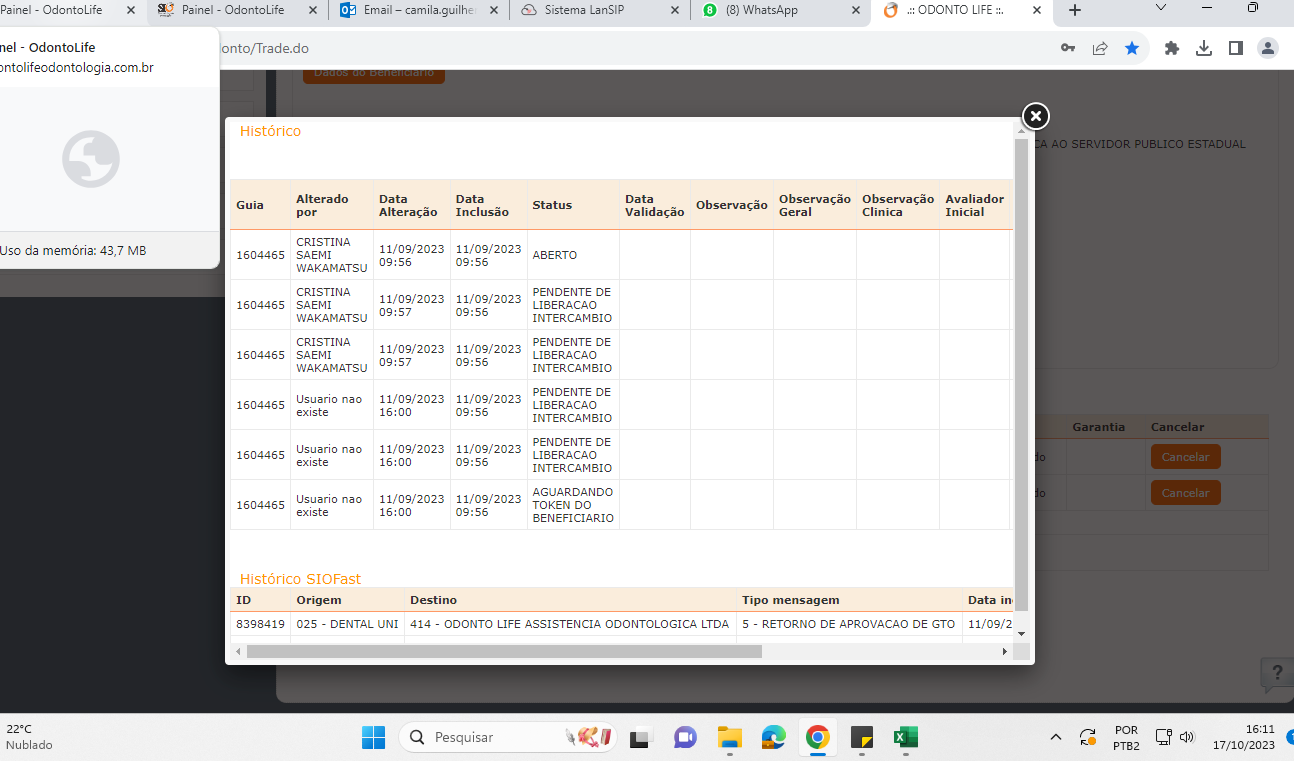1294x761 pixels.
Task: Click the popup's horizontal scrollbar thumb
Action: click(x=504, y=651)
